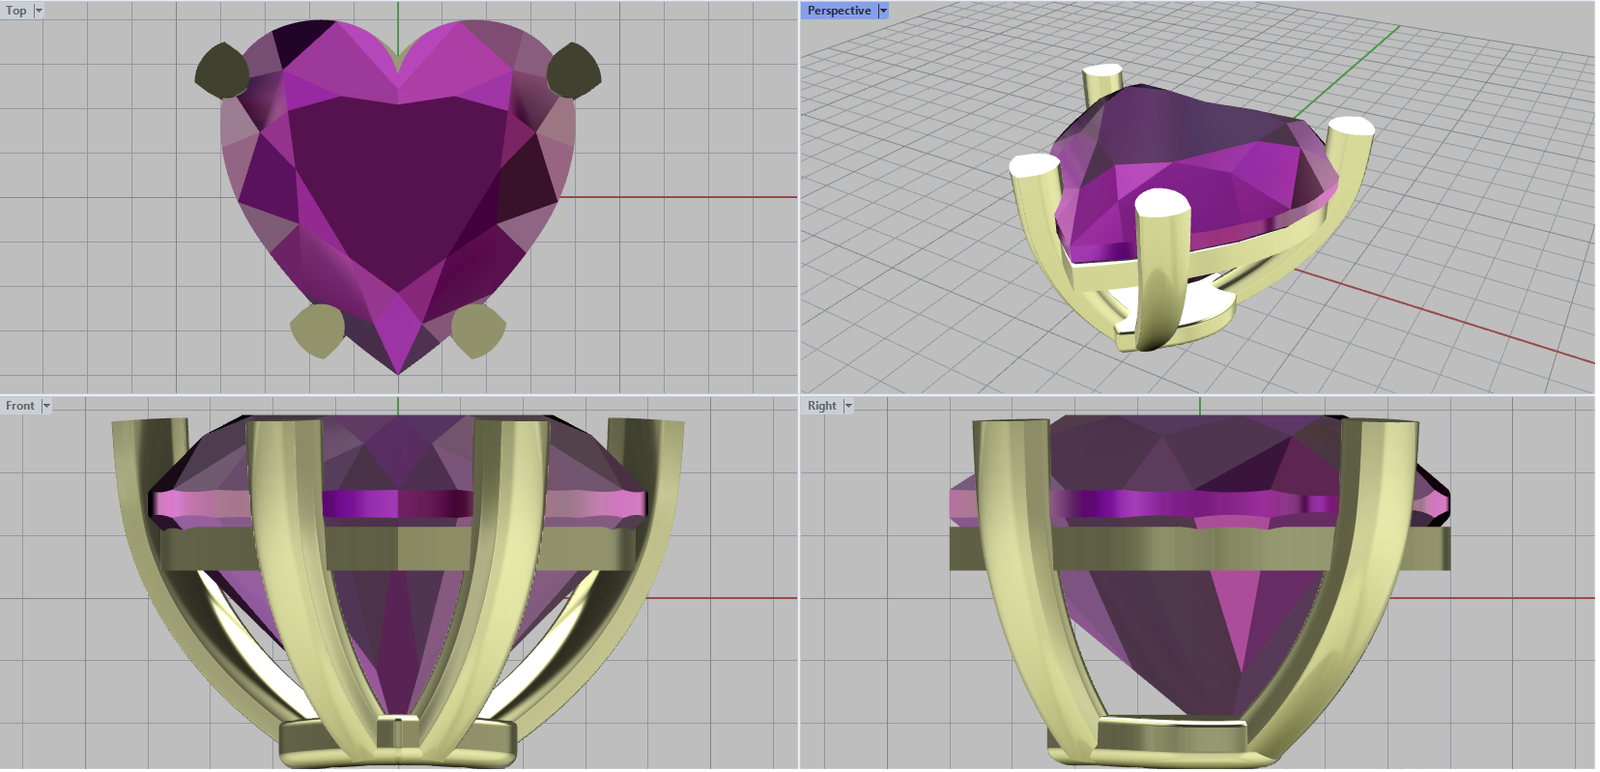The image size is (1600, 772).
Task: Click the Perspective viewport title label
Action: [x=839, y=10]
